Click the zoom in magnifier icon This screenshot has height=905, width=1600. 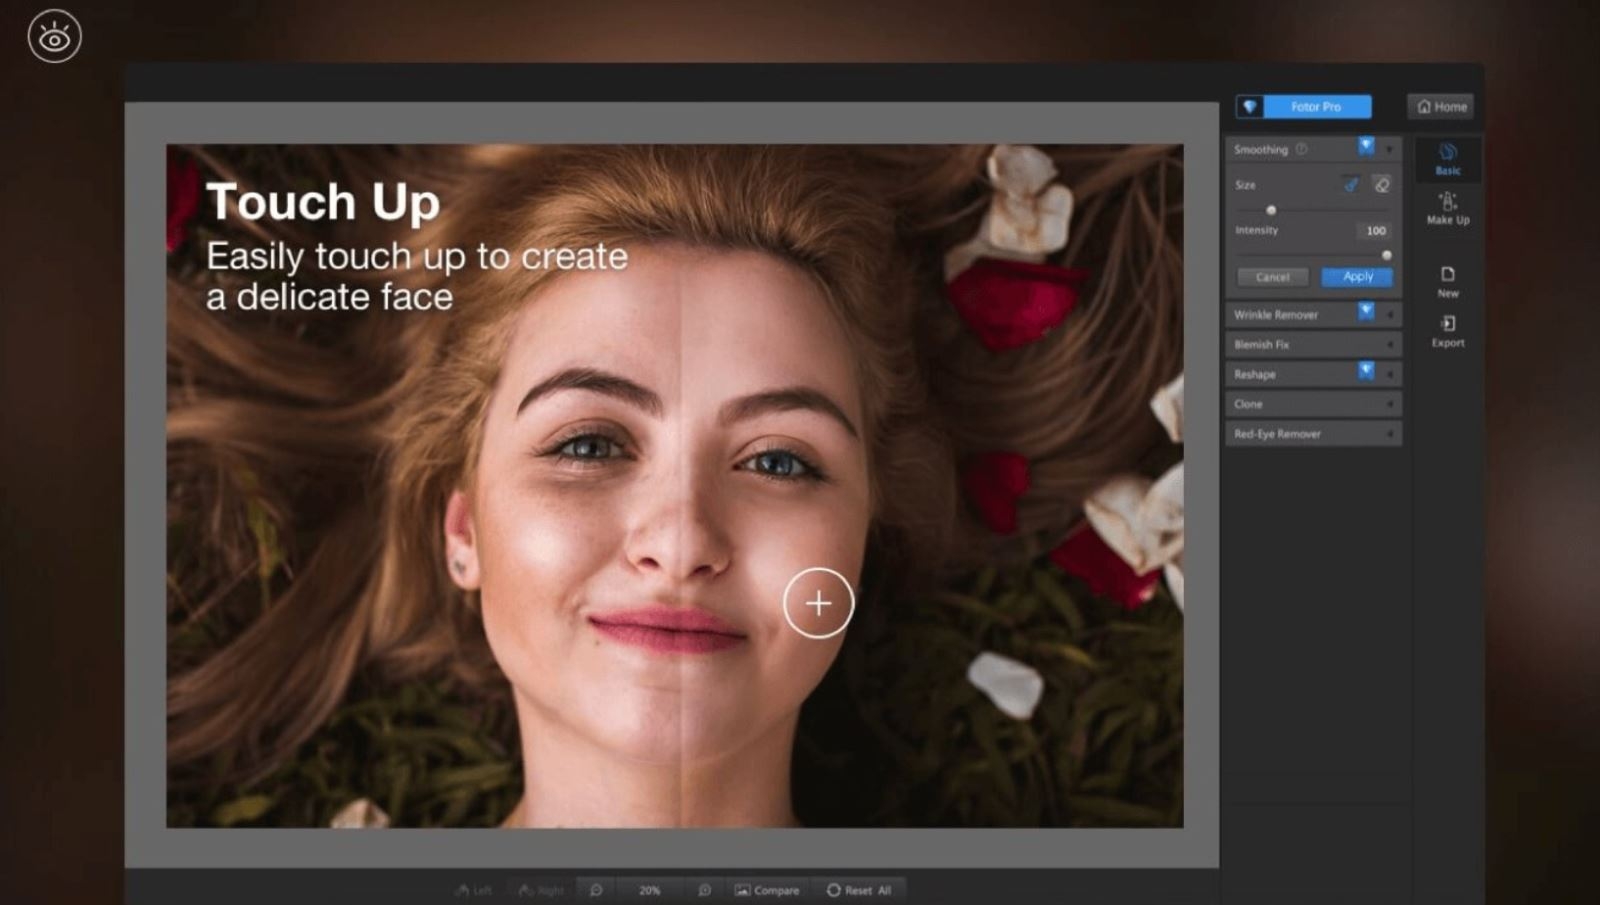[704, 890]
